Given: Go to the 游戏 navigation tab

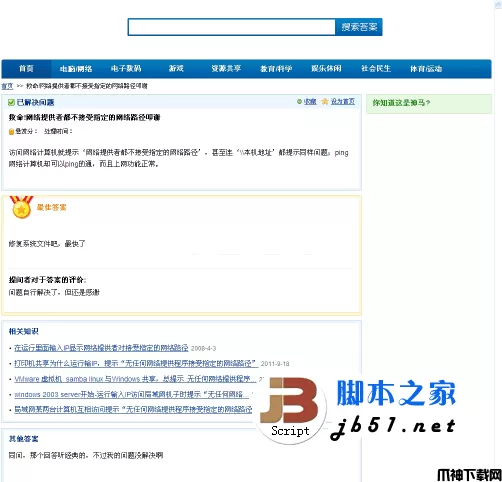Looking at the screenshot, I should (176, 69).
